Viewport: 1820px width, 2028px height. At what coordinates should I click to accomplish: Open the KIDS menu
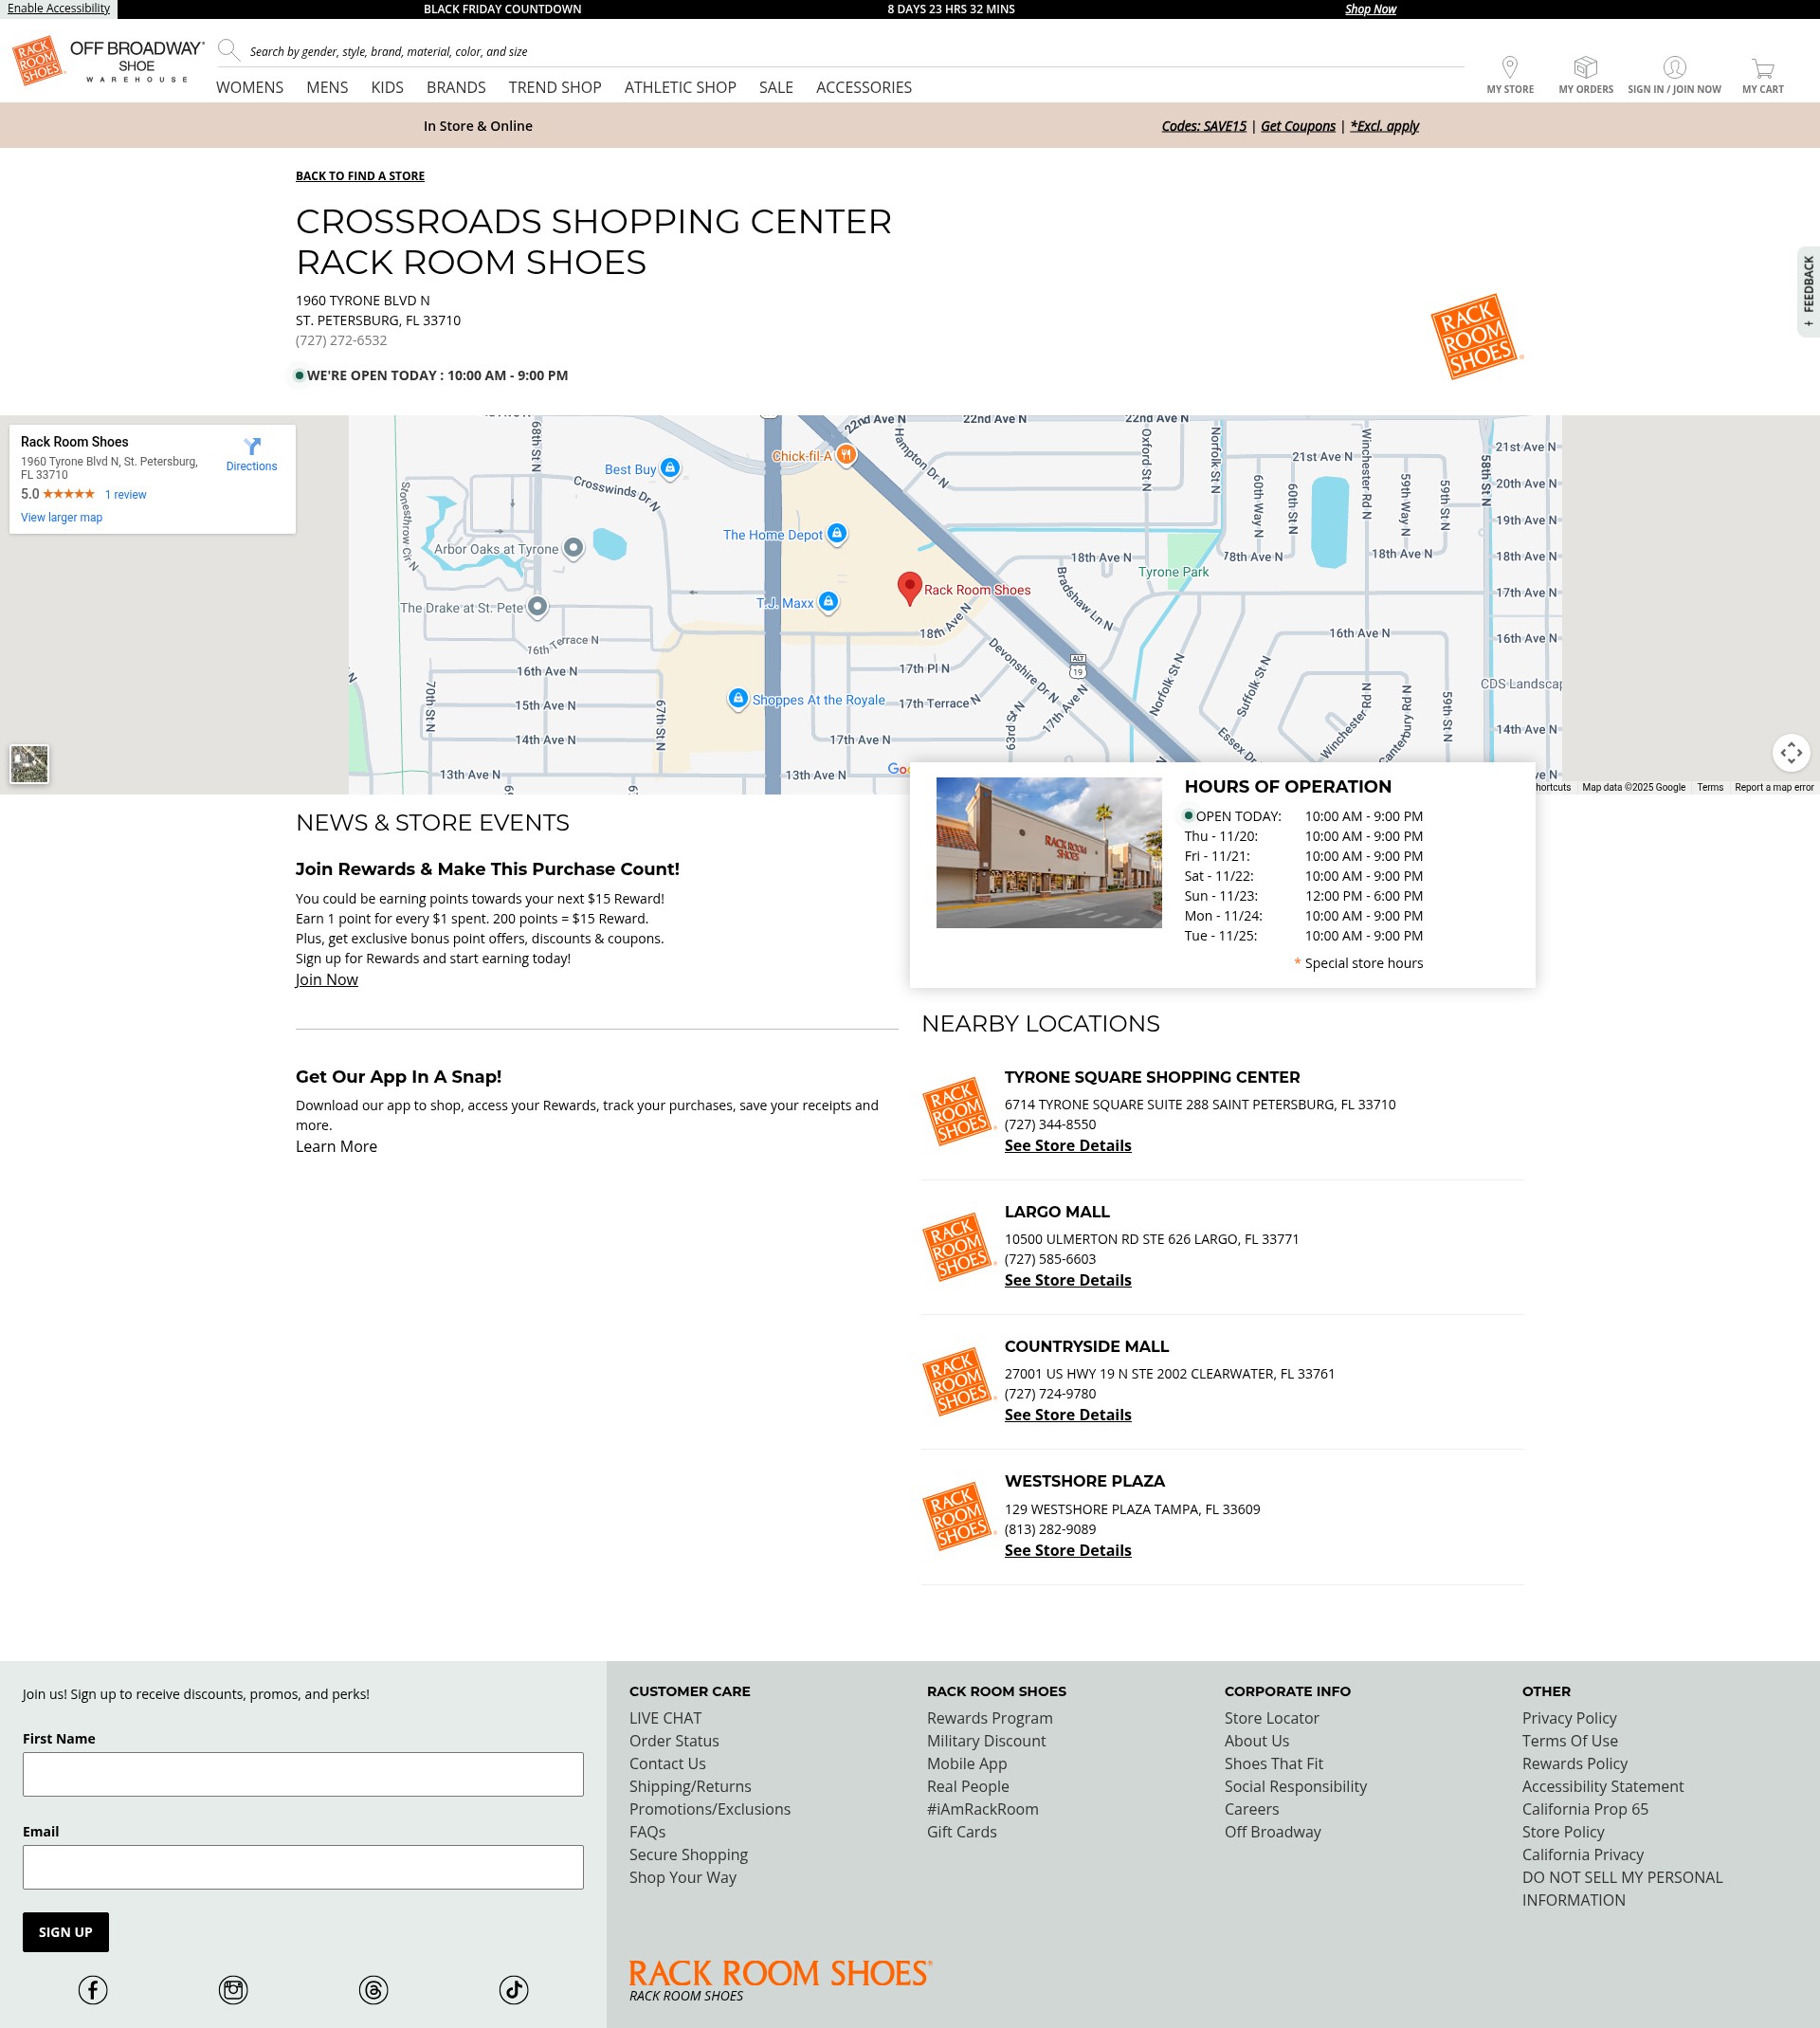pyautogui.click(x=387, y=87)
